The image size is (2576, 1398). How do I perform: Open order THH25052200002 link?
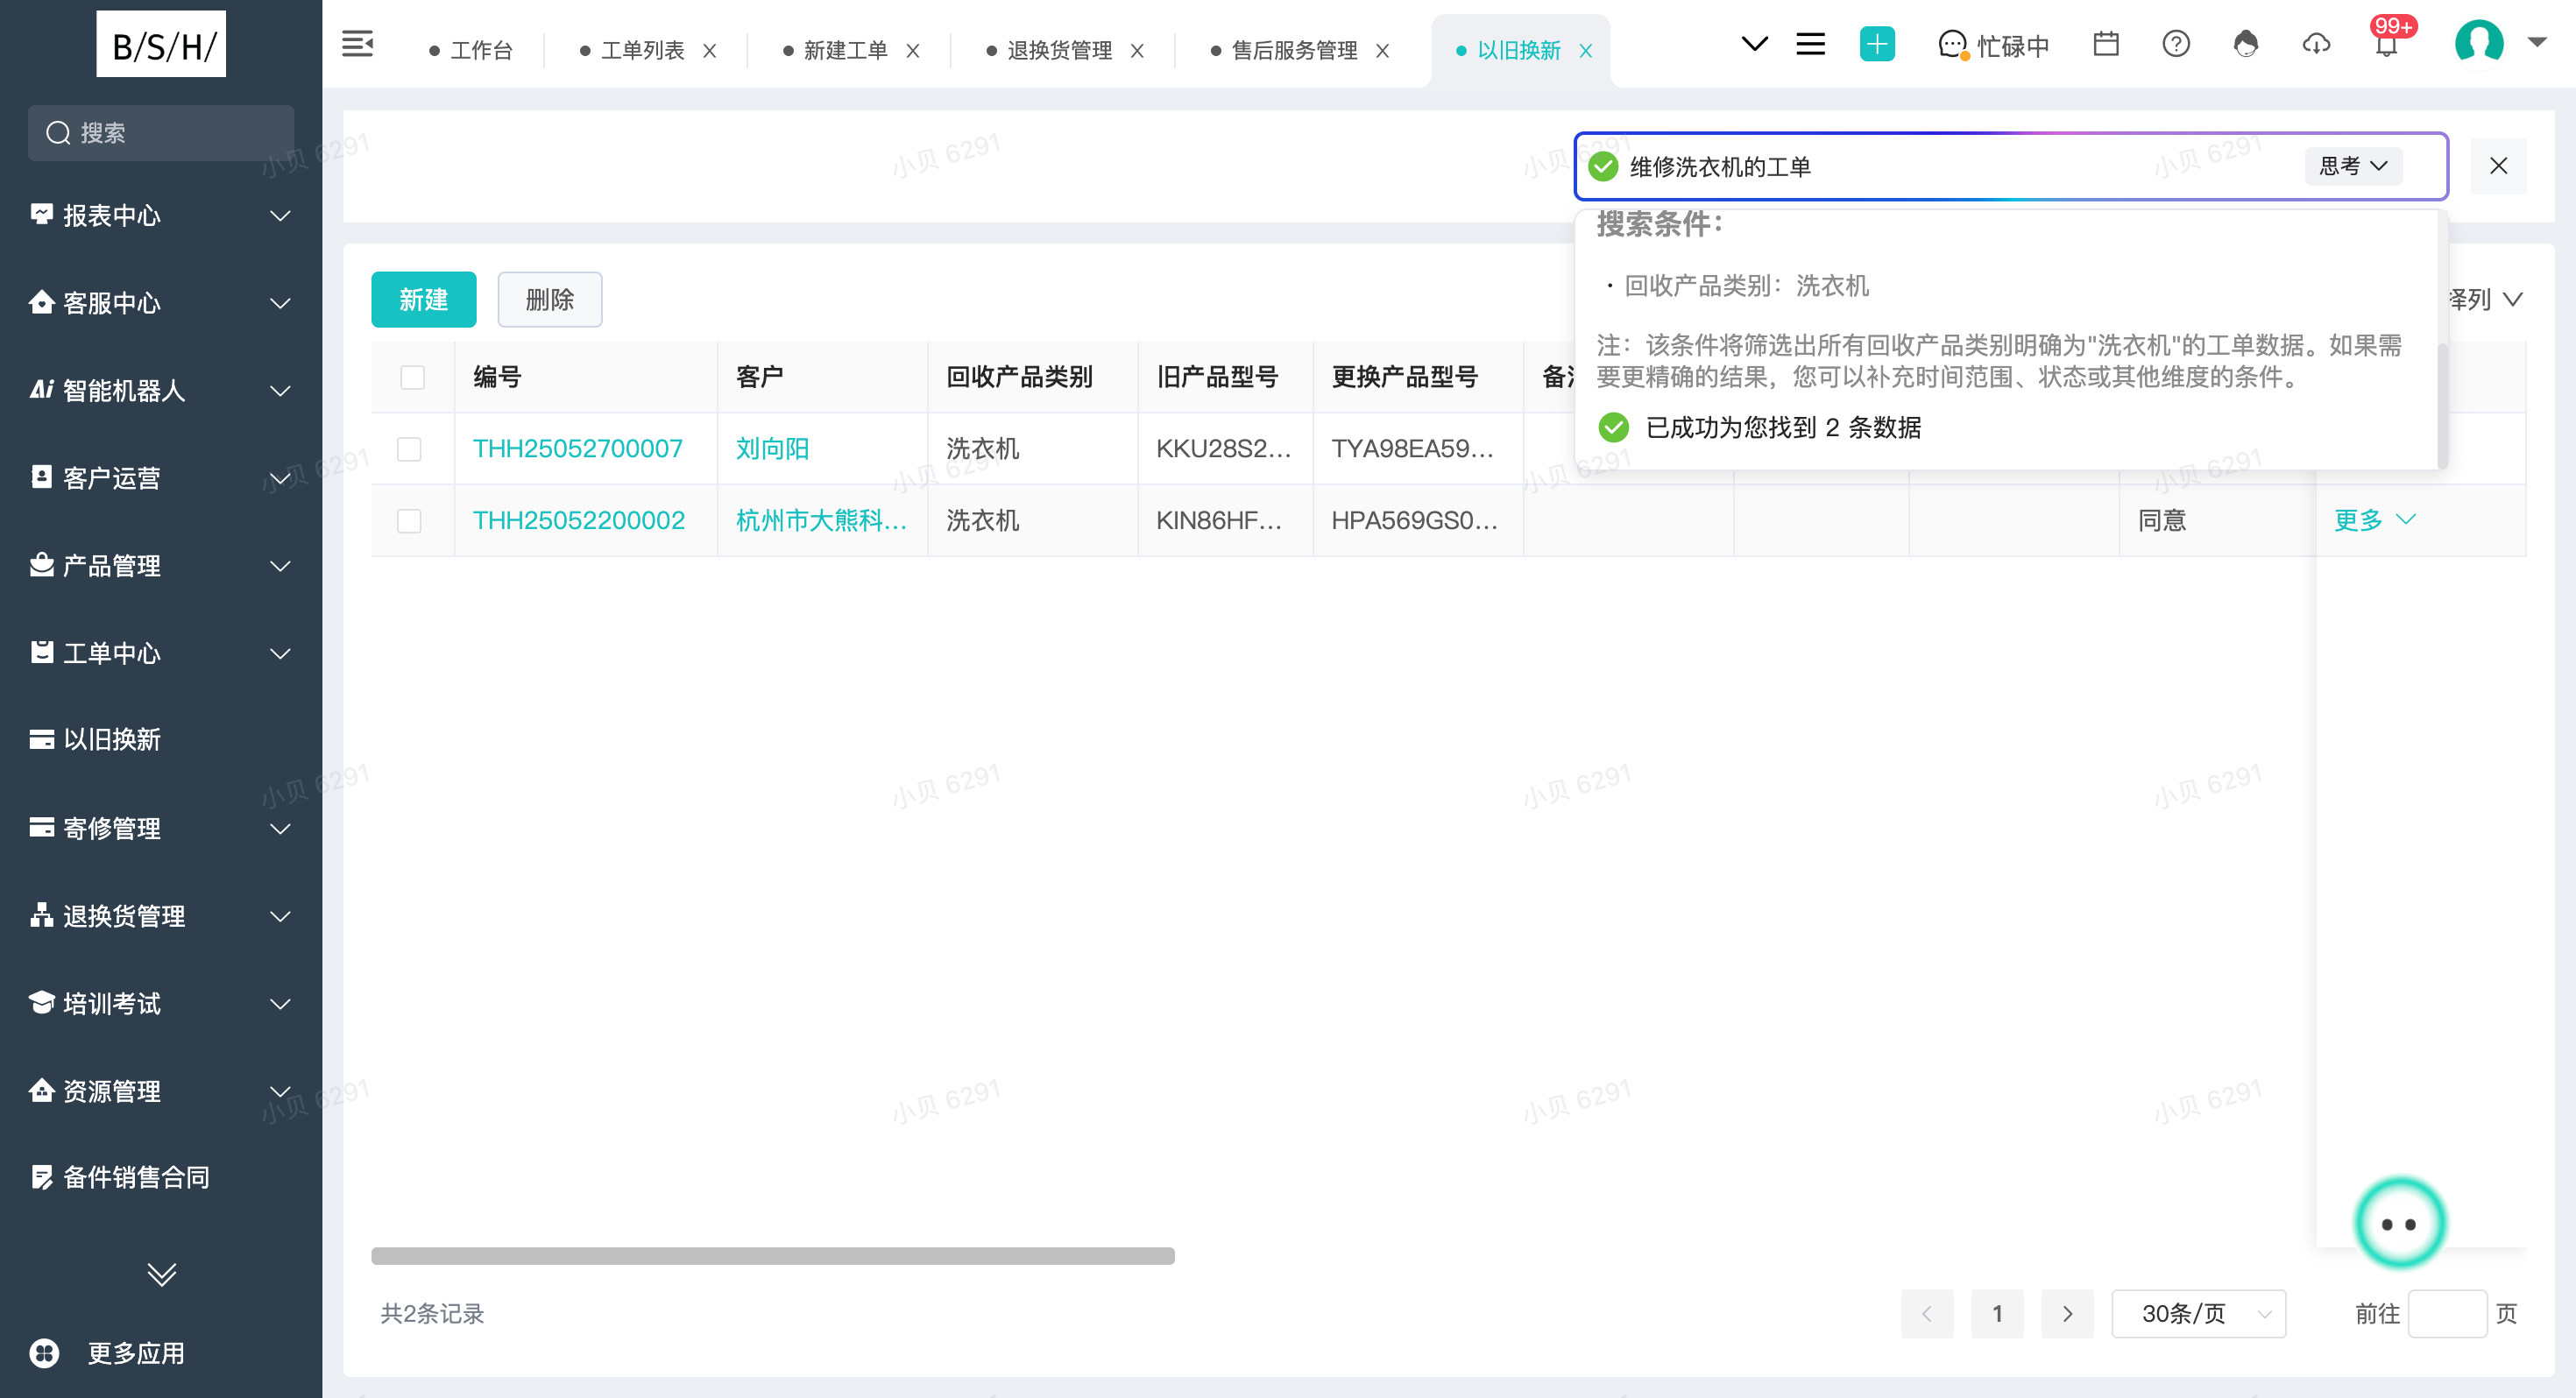(x=579, y=521)
